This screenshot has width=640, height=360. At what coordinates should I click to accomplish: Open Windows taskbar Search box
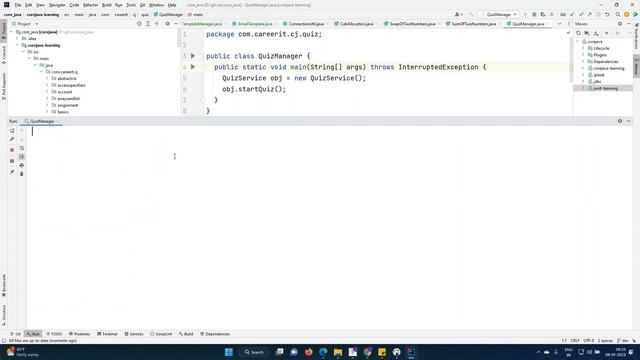(255, 352)
